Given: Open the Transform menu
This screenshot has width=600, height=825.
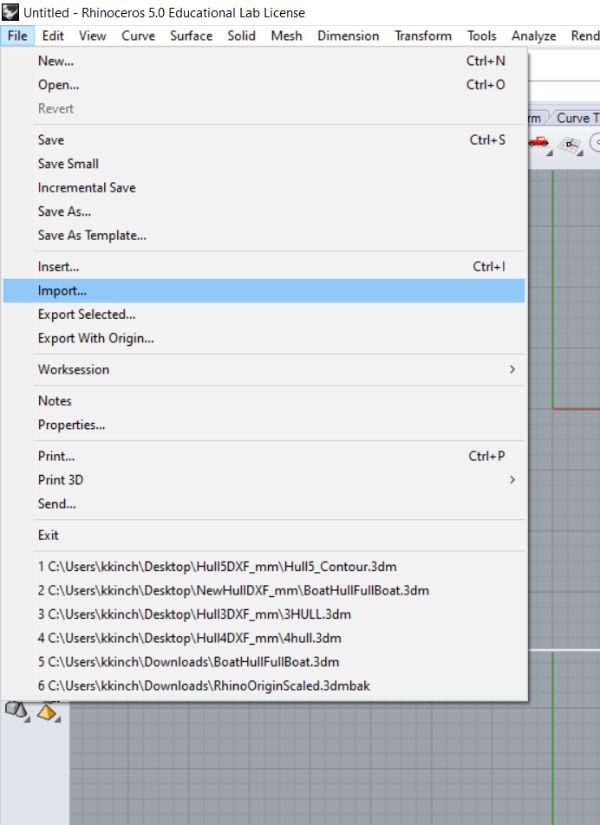Looking at the screenshot, I should click(x=423, y=36).
